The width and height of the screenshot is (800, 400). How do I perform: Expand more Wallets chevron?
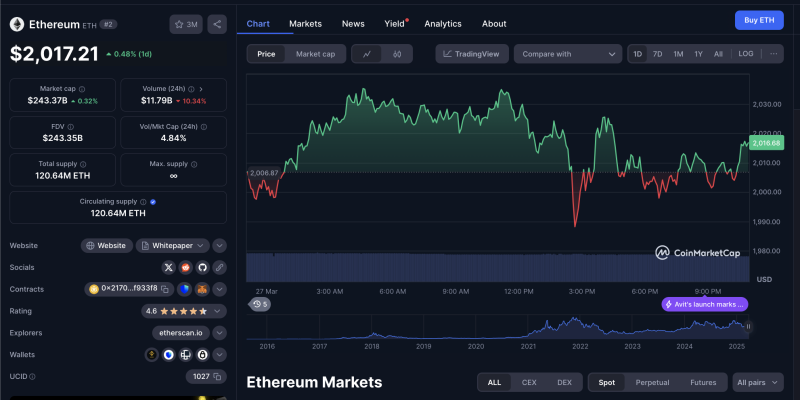219,355
